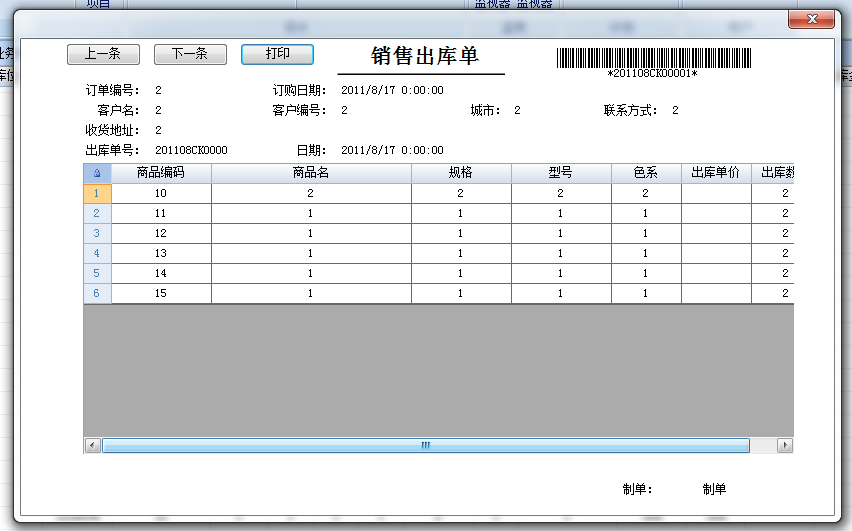Viewport: 852px width, 531px height.
Task: Sort by 商品编码 column header
Action: (161, 173)
